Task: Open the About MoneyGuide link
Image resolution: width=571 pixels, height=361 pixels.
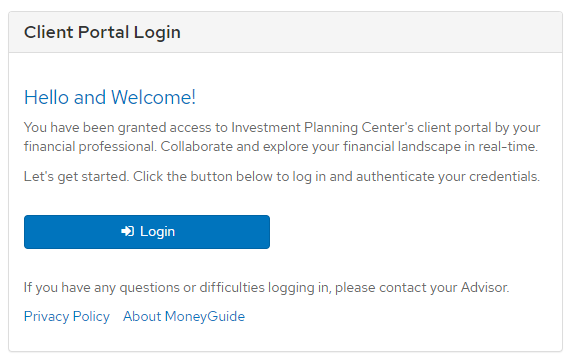Action: click(x=184, y=317)
